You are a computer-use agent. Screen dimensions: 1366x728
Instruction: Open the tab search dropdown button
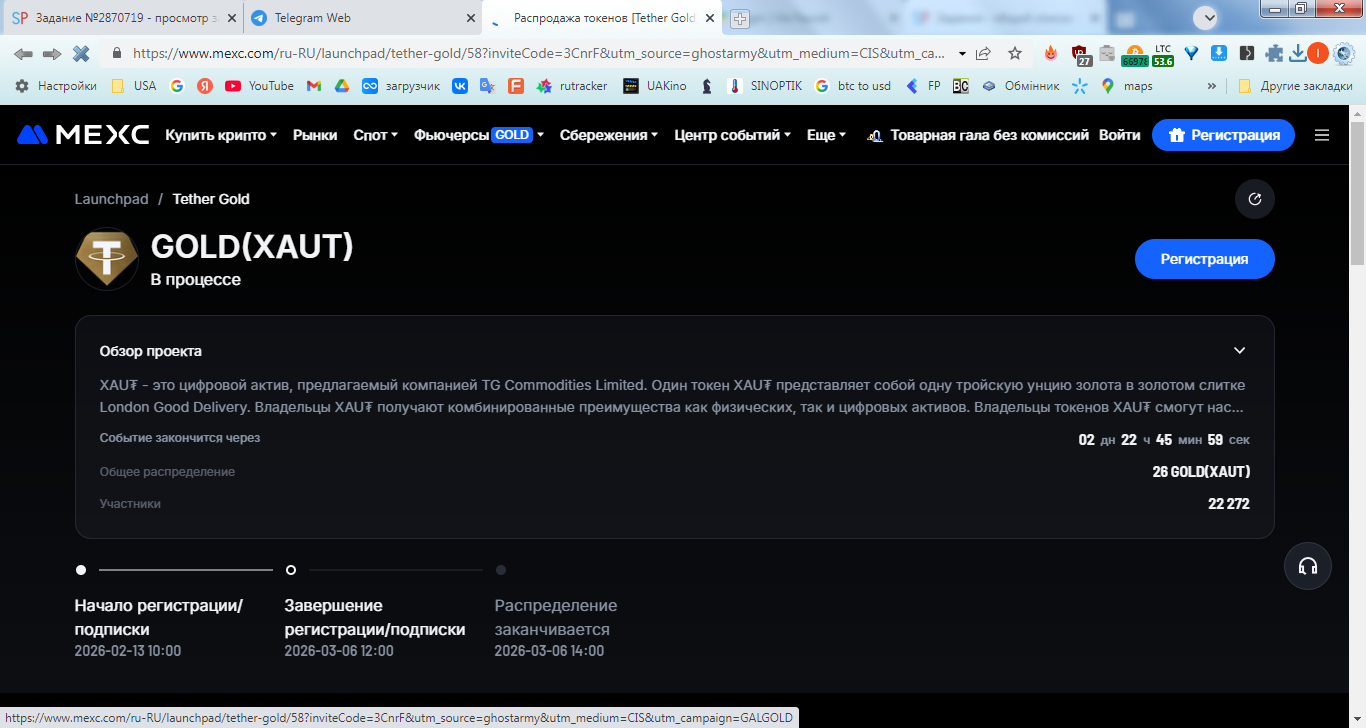[1206, 17]
